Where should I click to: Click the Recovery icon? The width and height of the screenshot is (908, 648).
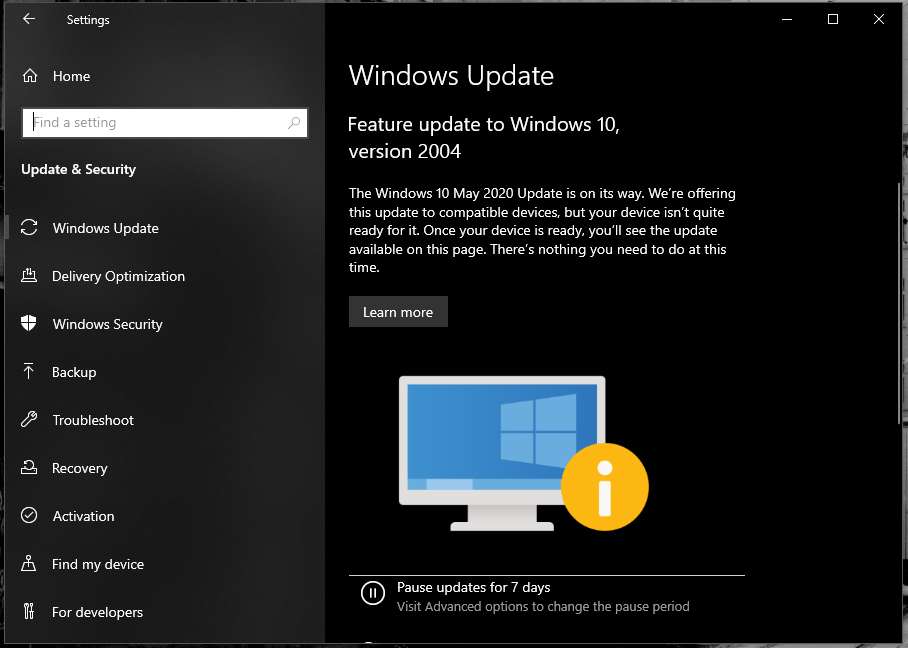click(29, 467)
